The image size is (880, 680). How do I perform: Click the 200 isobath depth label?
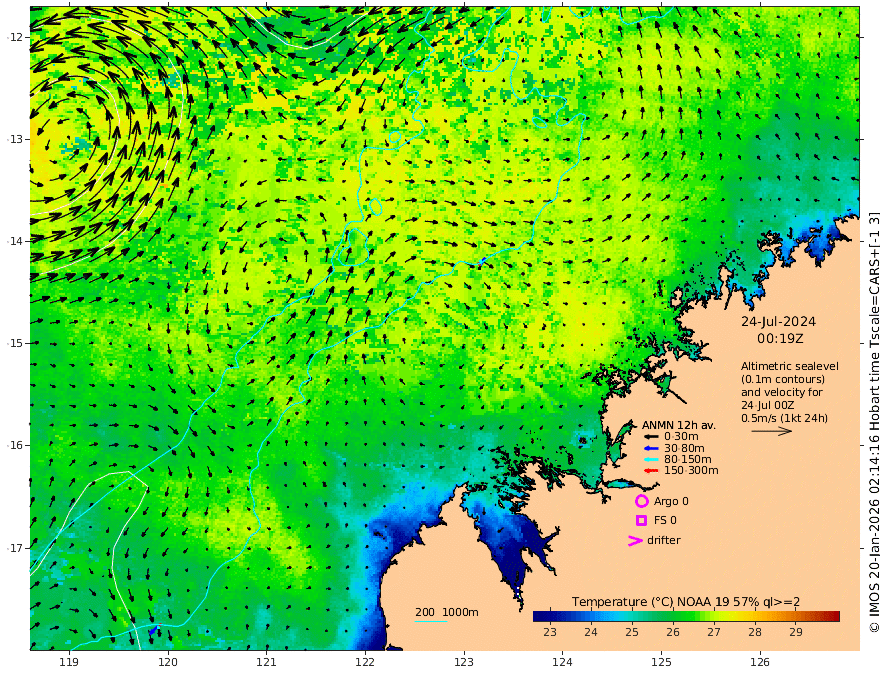[425, 612]
